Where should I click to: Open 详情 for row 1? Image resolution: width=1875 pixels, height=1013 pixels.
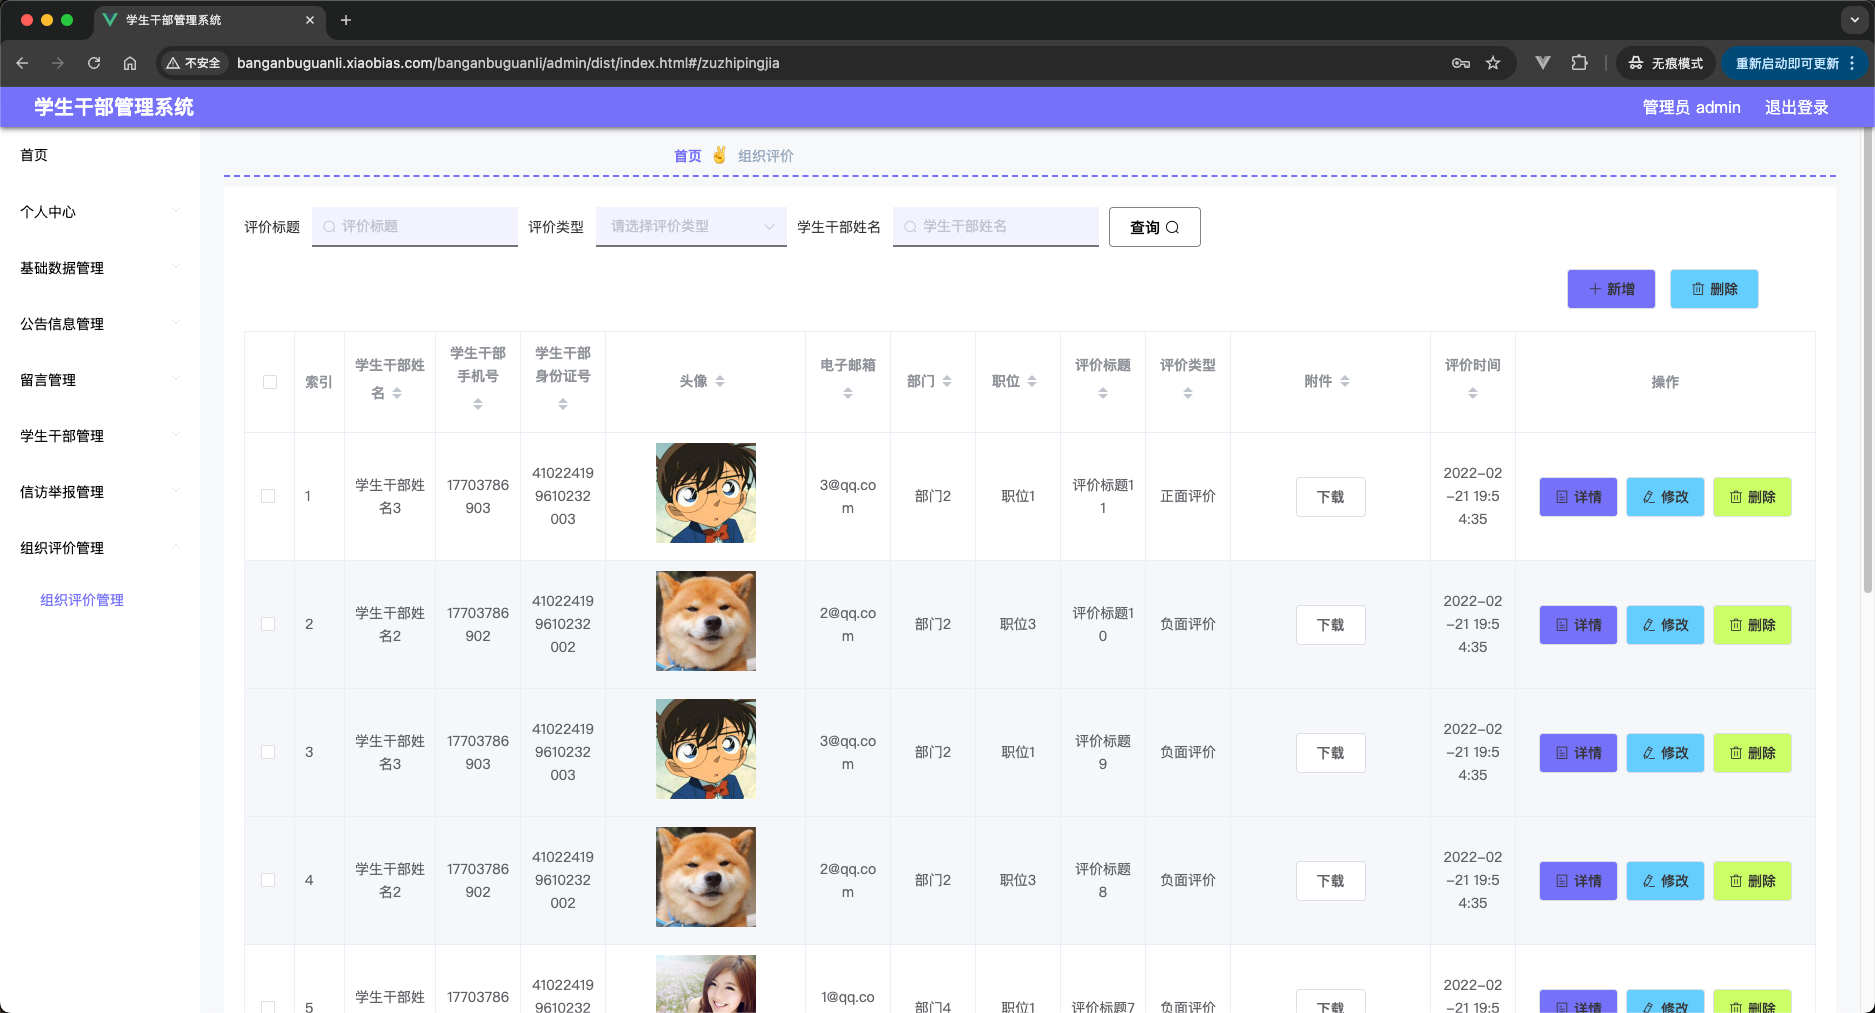click(1578, 497)
